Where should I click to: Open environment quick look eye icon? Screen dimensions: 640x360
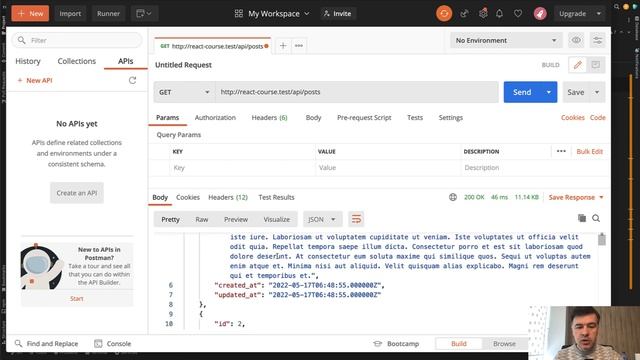[x=576, y=40]
